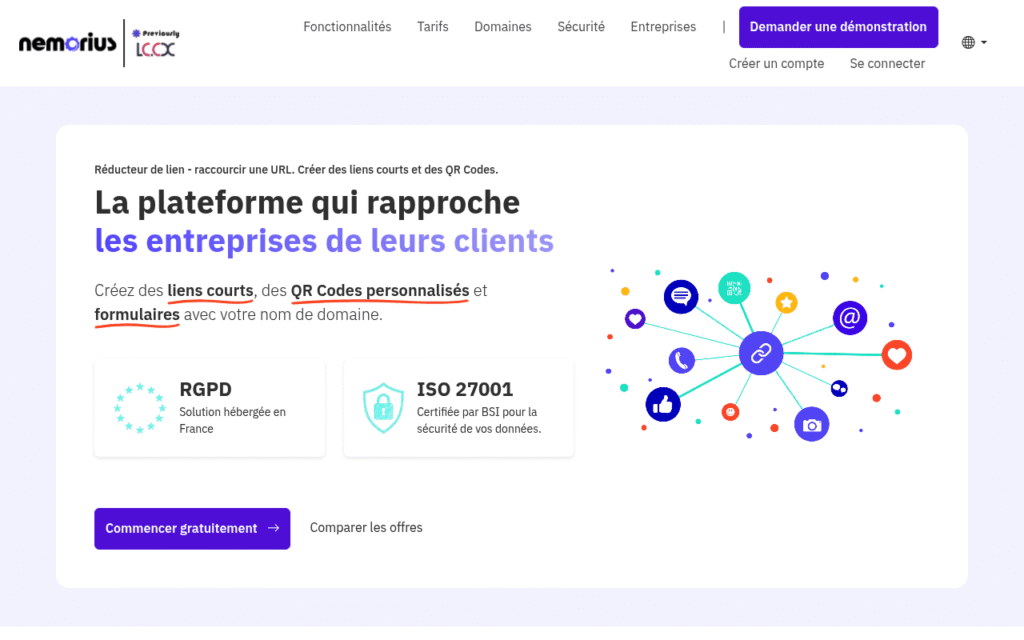Click the central chain link icon
Screen dimensions: 1024x640
761,353
